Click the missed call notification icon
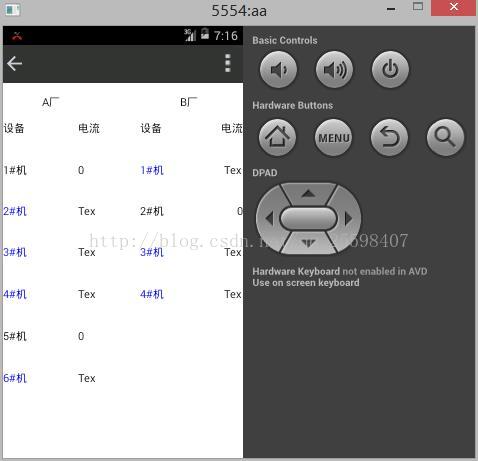This screenshot has height=461, width=478. coord(17,36)
